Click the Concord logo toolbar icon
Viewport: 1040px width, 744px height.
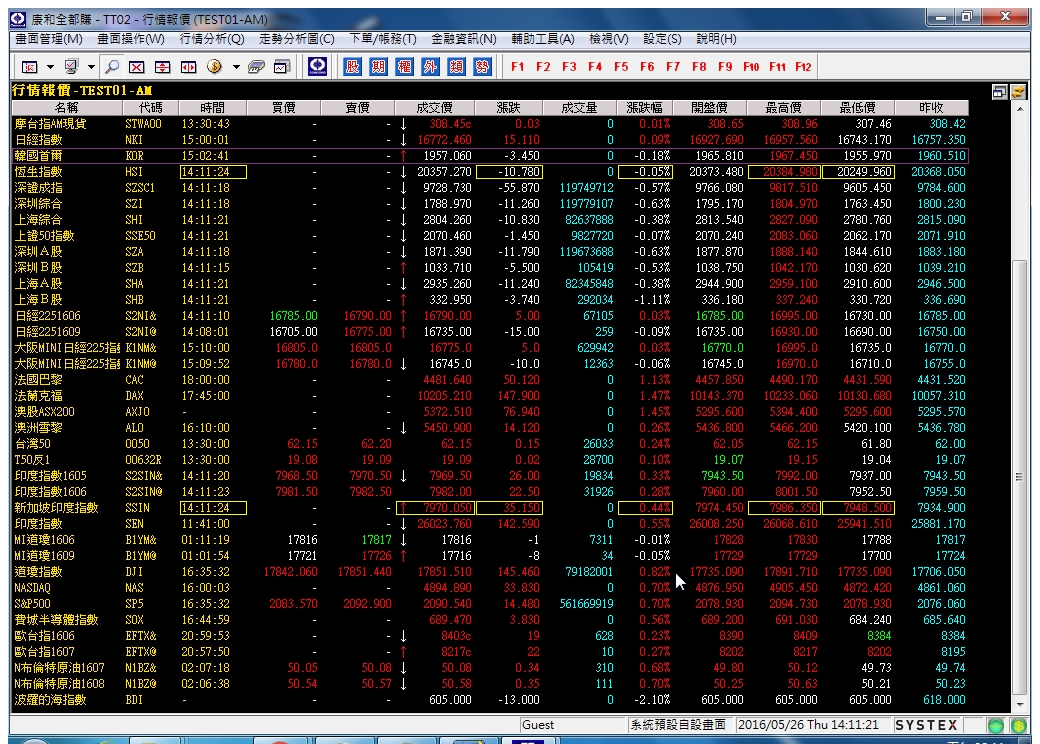click(318, 66)
